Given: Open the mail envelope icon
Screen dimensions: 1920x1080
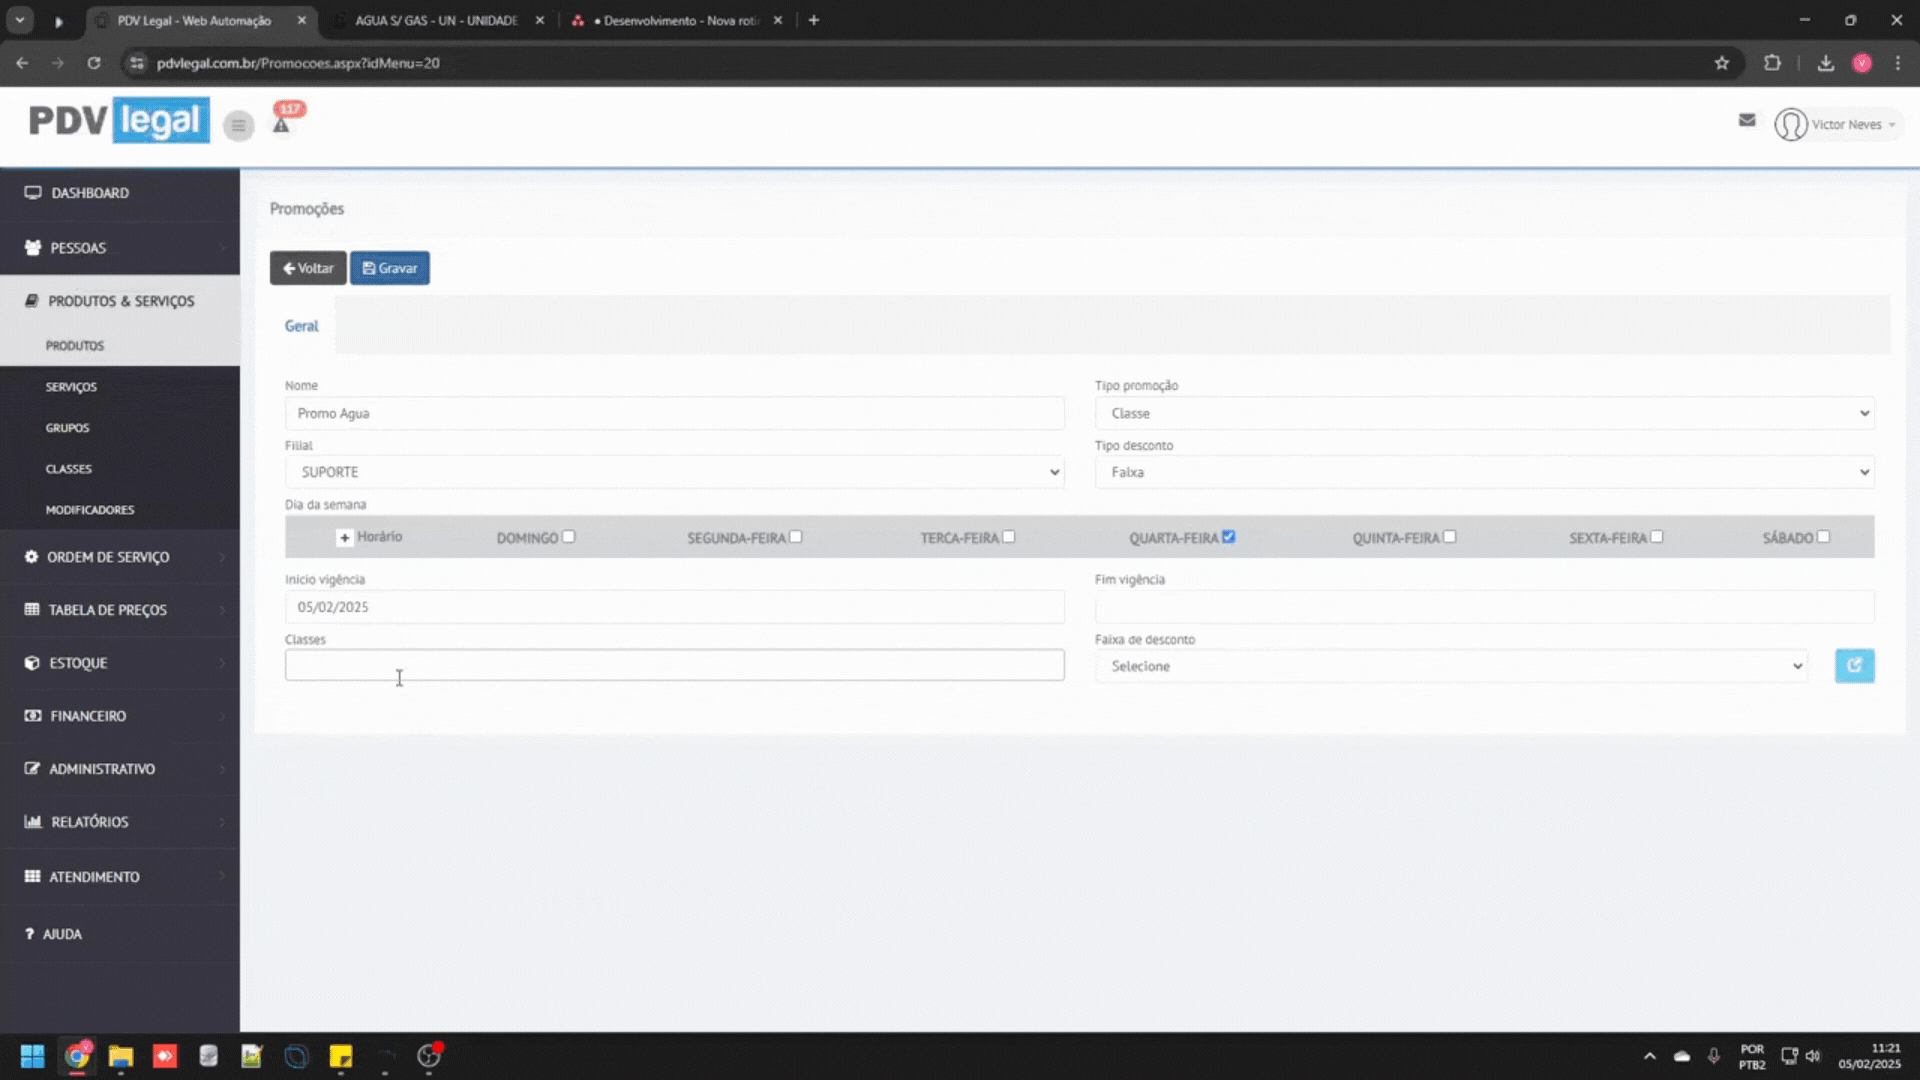Looking at the screenshot, I should [x=1747, y=120].
